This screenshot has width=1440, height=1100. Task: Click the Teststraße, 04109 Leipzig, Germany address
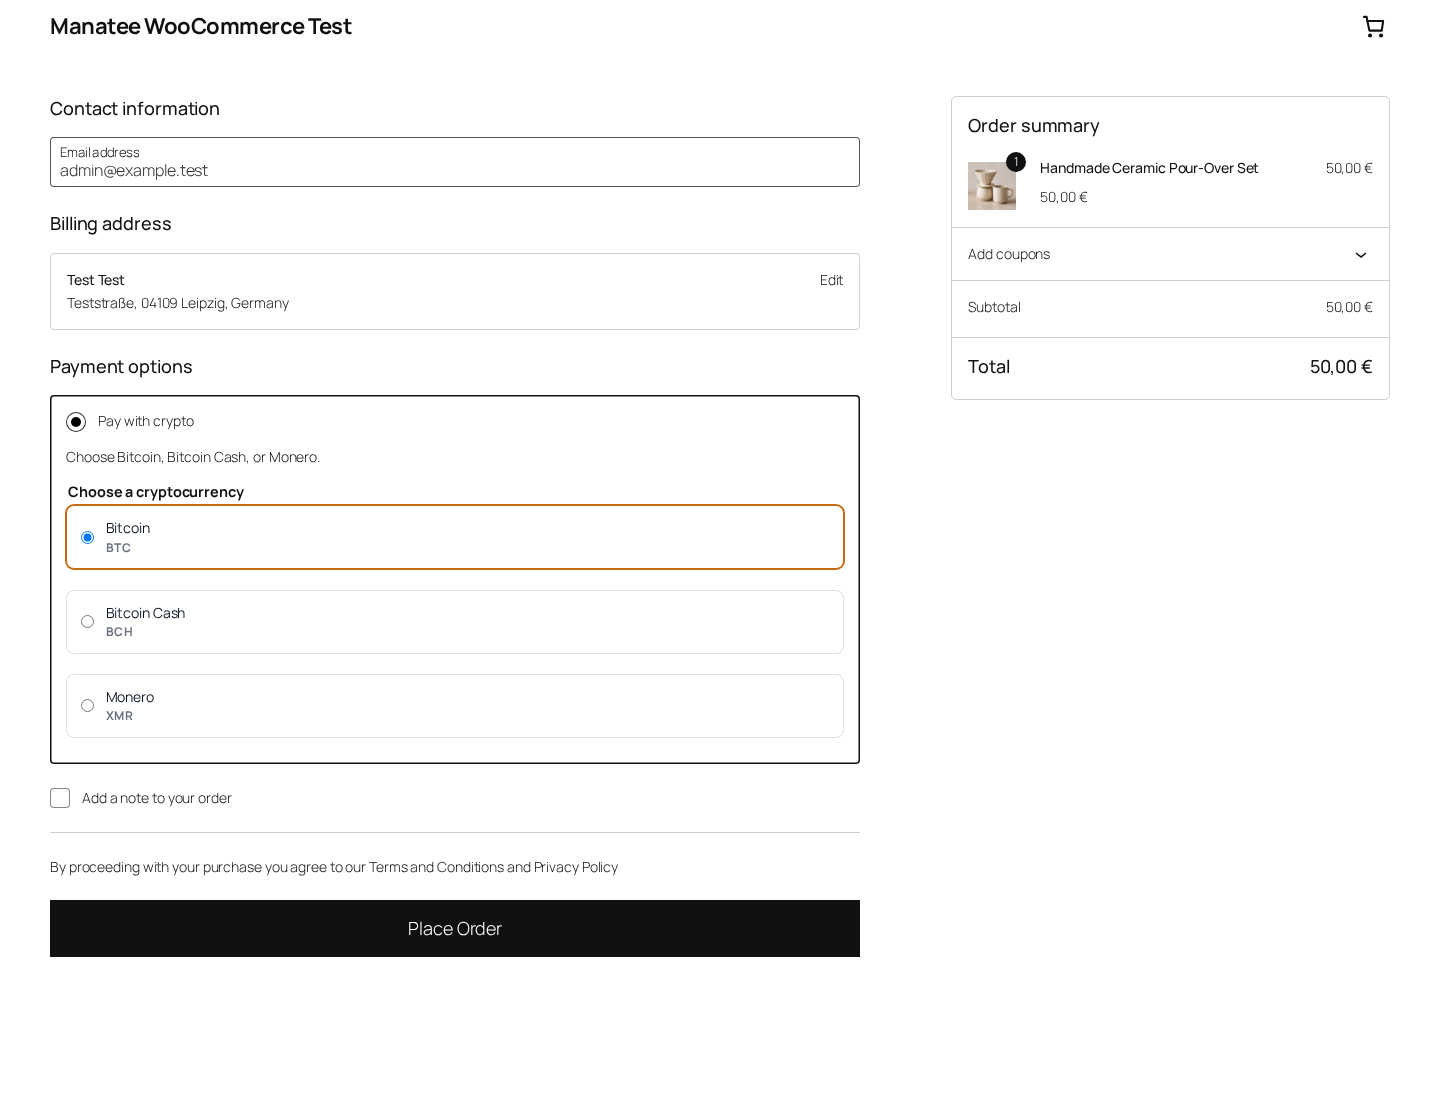[x=178, y=303]
